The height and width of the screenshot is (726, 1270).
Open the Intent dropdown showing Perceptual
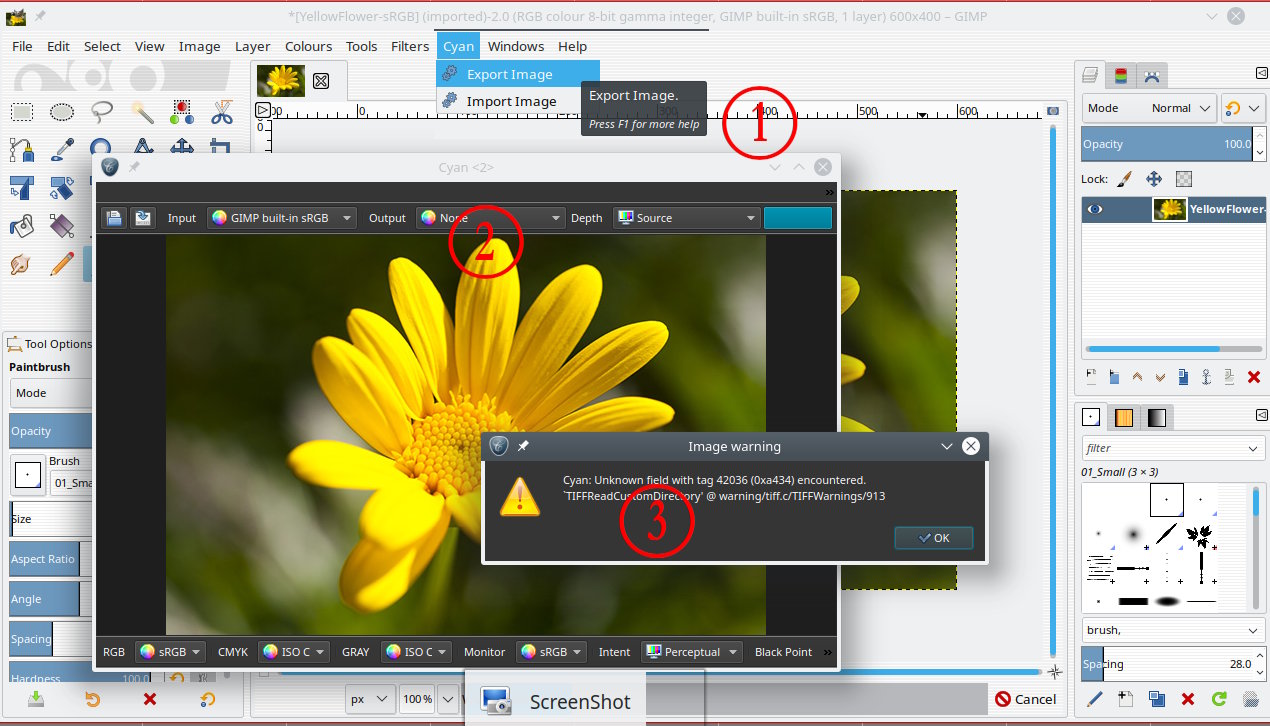692,651
